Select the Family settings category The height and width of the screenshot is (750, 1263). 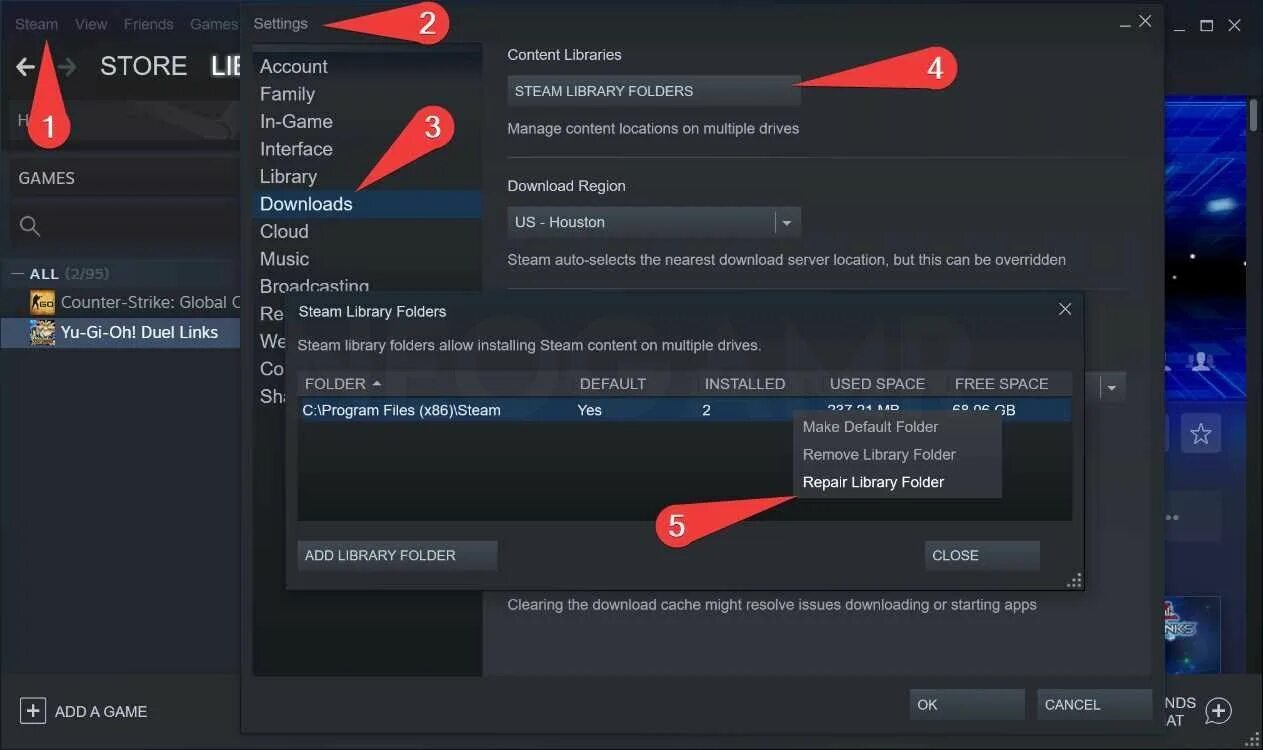tap(287, 94)
